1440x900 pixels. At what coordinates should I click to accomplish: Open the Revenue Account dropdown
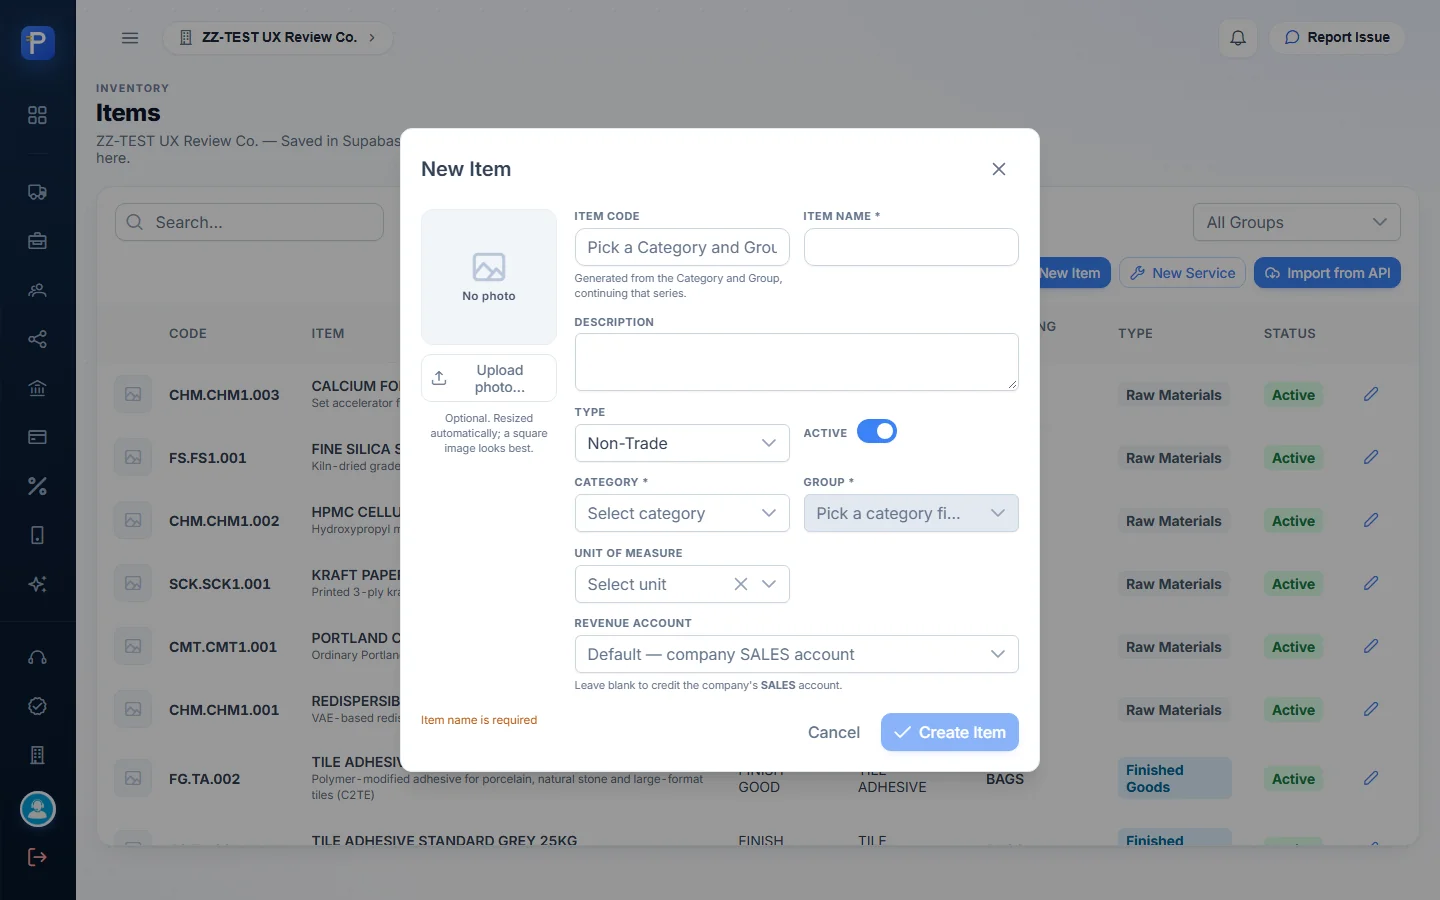point(796,654)
